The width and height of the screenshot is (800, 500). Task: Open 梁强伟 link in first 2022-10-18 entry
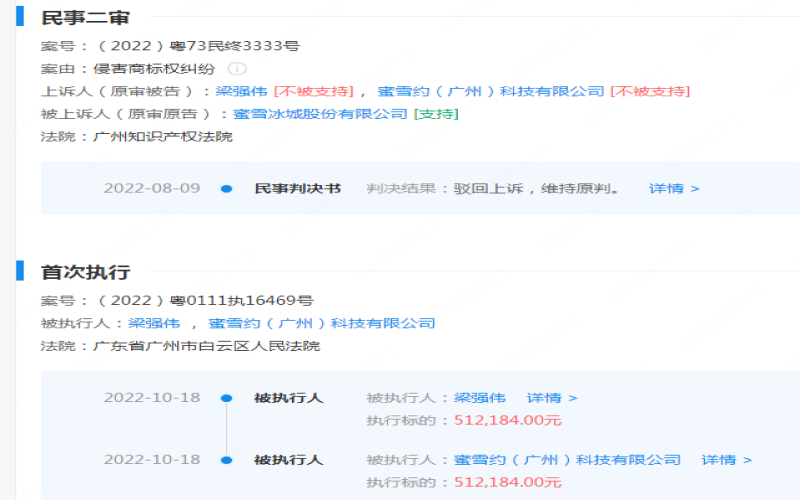pyautogui.click(x=480, y=397)
